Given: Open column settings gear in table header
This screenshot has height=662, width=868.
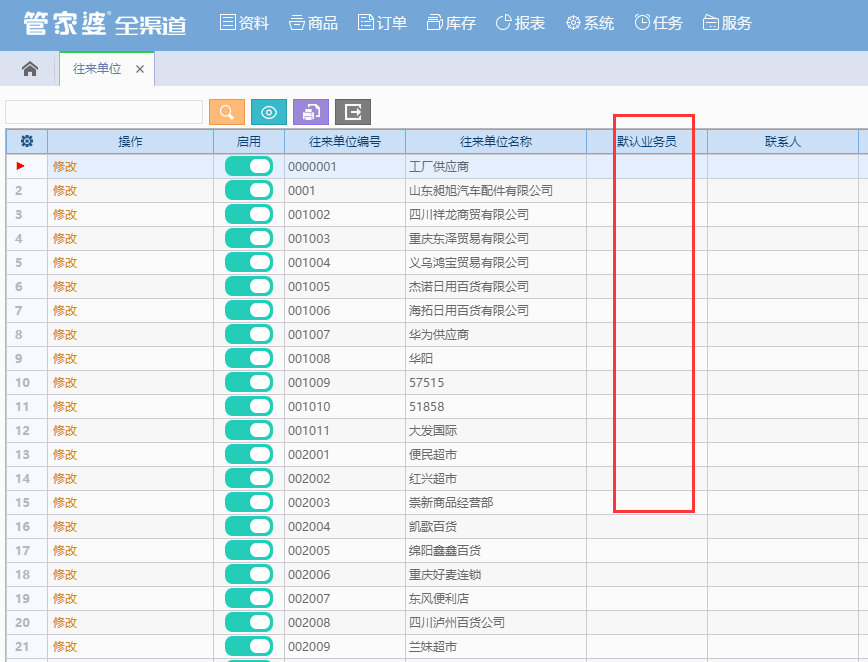Looking at the screenshot, I should [27, 141].
